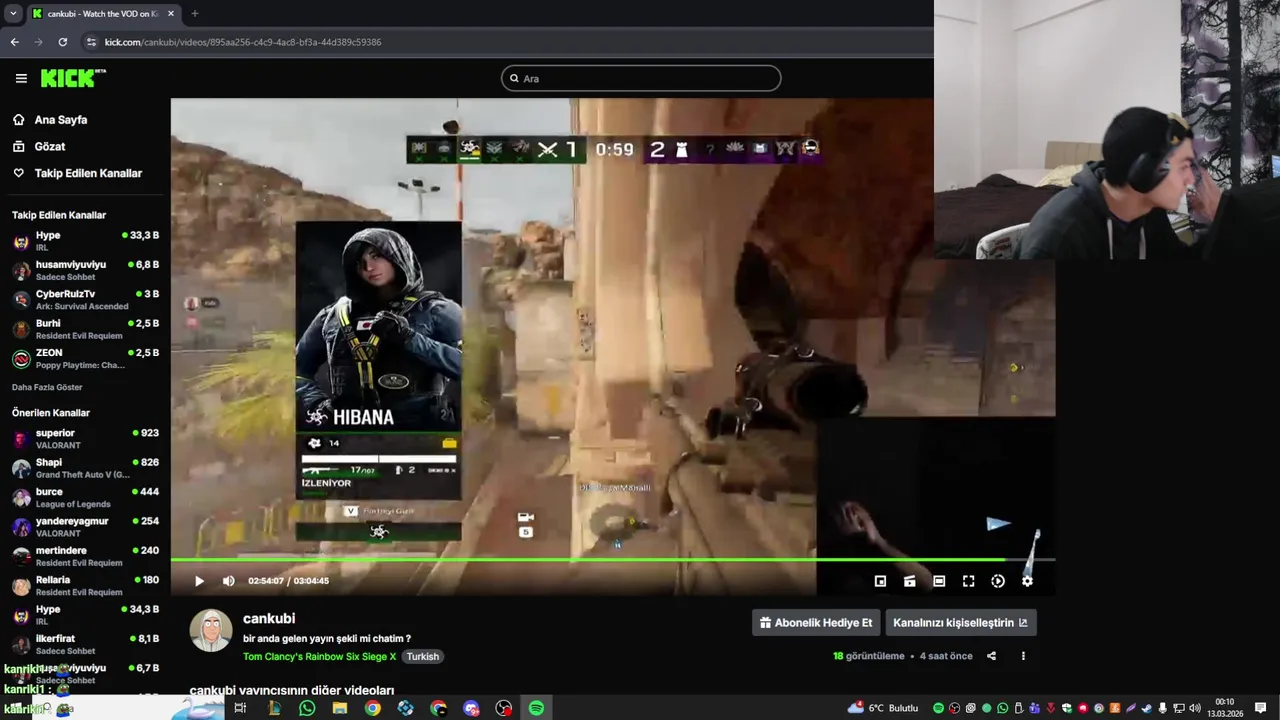
Task: Open mertindere Resident Evil Requiem channel
Action: click(x=85, y=556)
